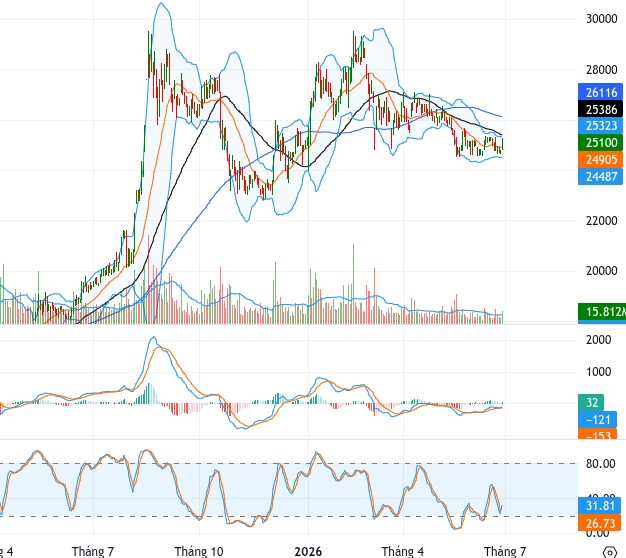The image size is (626, 558).
Task: Click the 20000 price axis value
Action: point(601,271)
